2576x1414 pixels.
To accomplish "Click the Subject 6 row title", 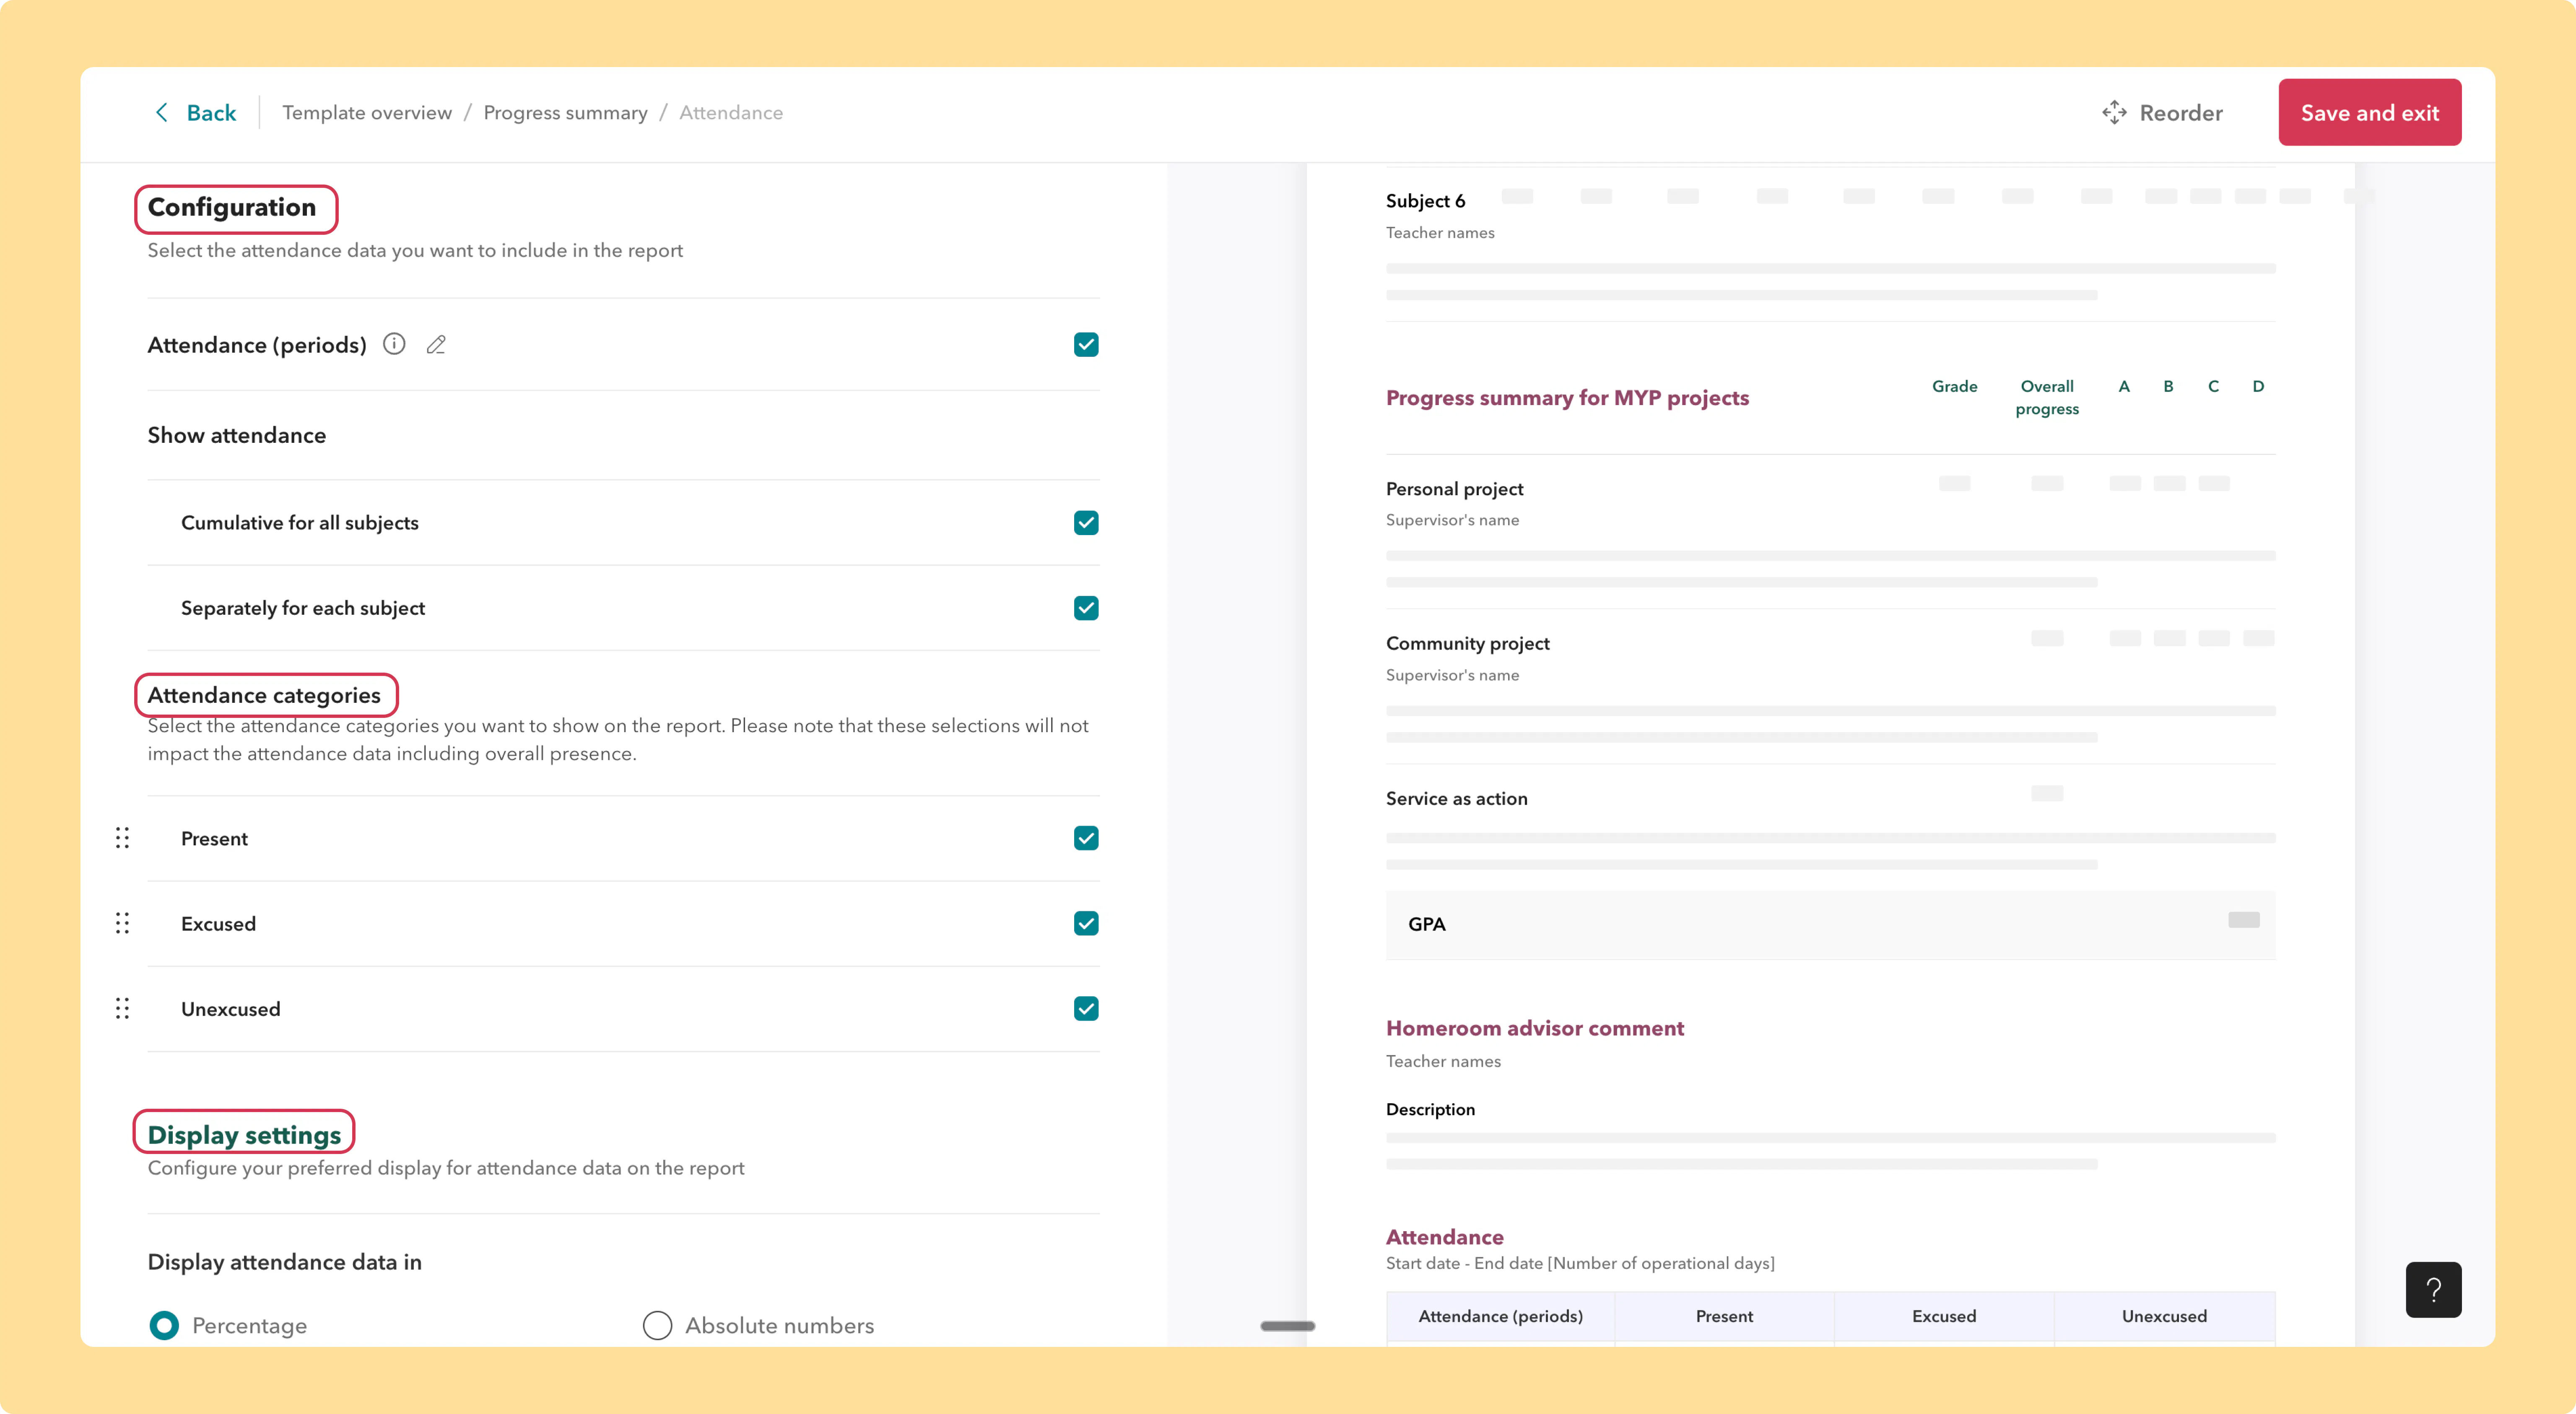I will click(1425, 201).
